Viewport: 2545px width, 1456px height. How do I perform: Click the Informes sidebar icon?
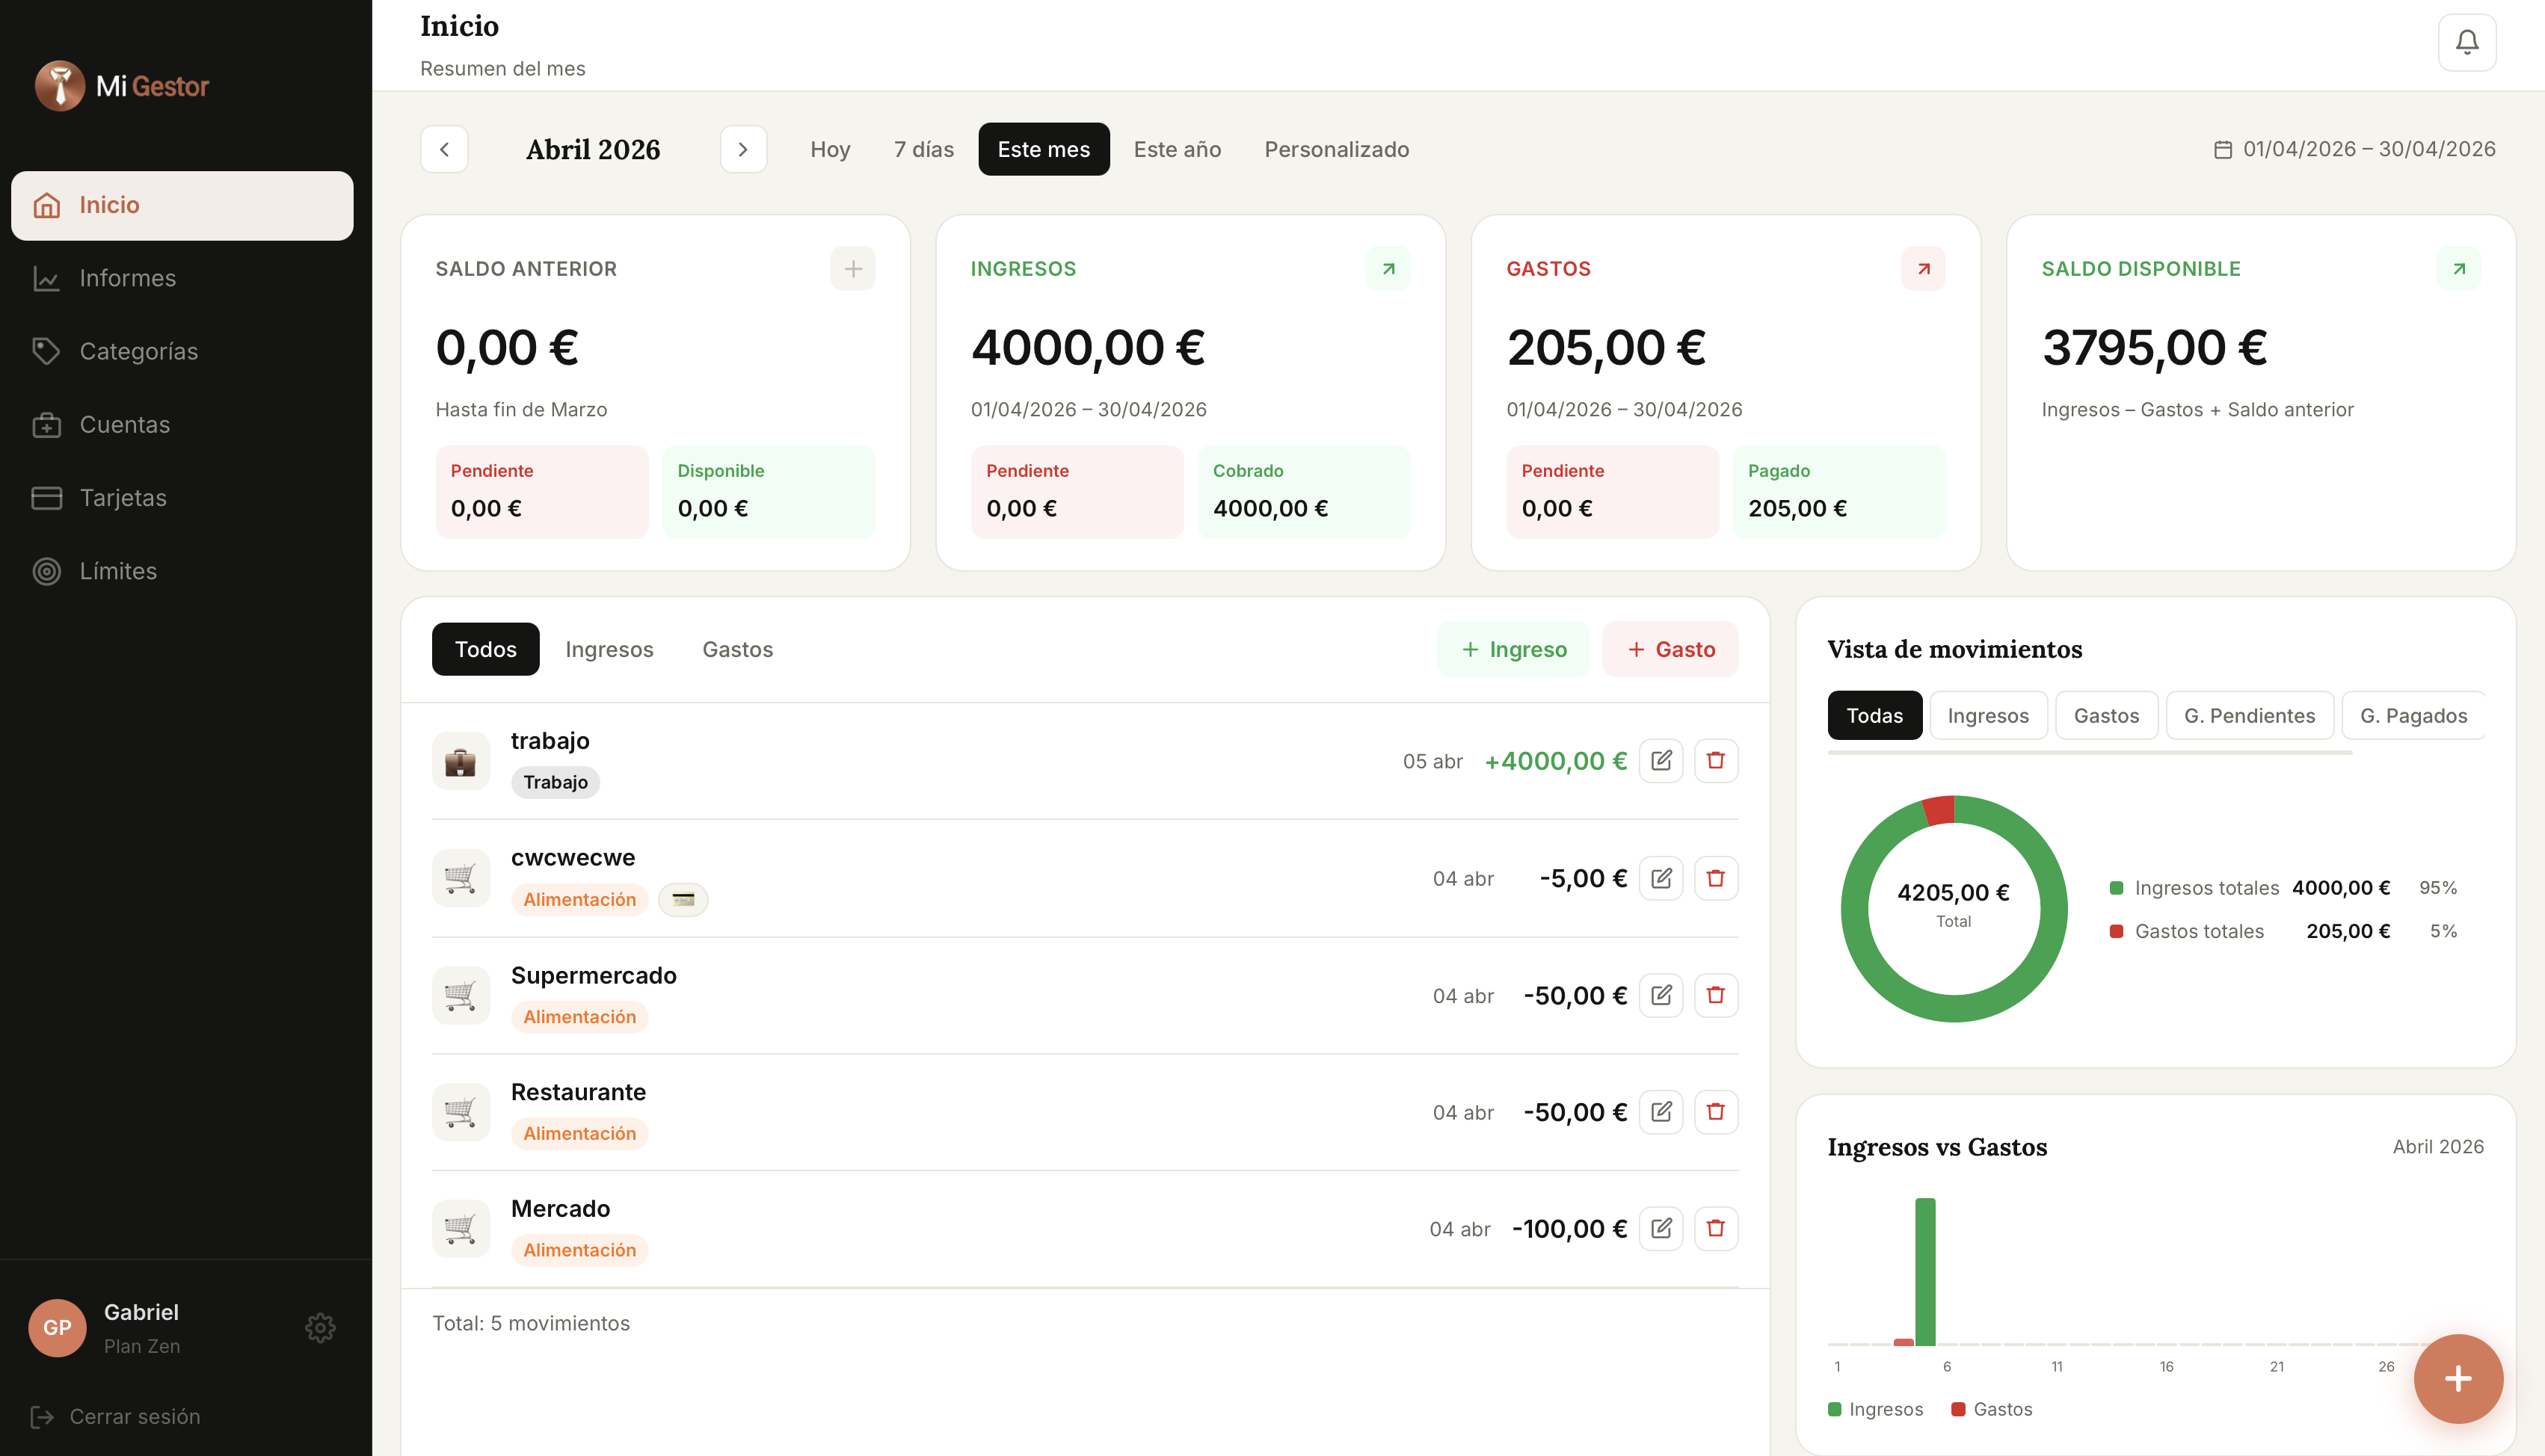click(x=47, y=278)
